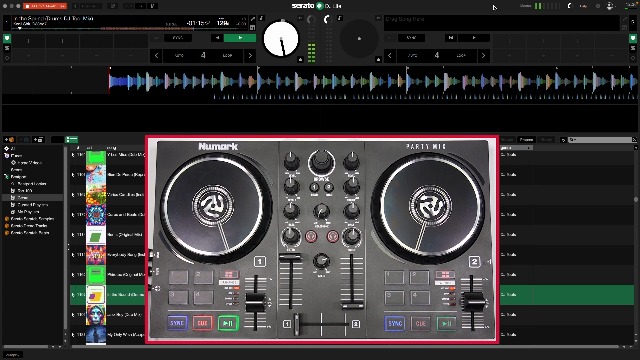
Task: Open the sampler tab icon on deck 2
Action: tap(633, 49)
